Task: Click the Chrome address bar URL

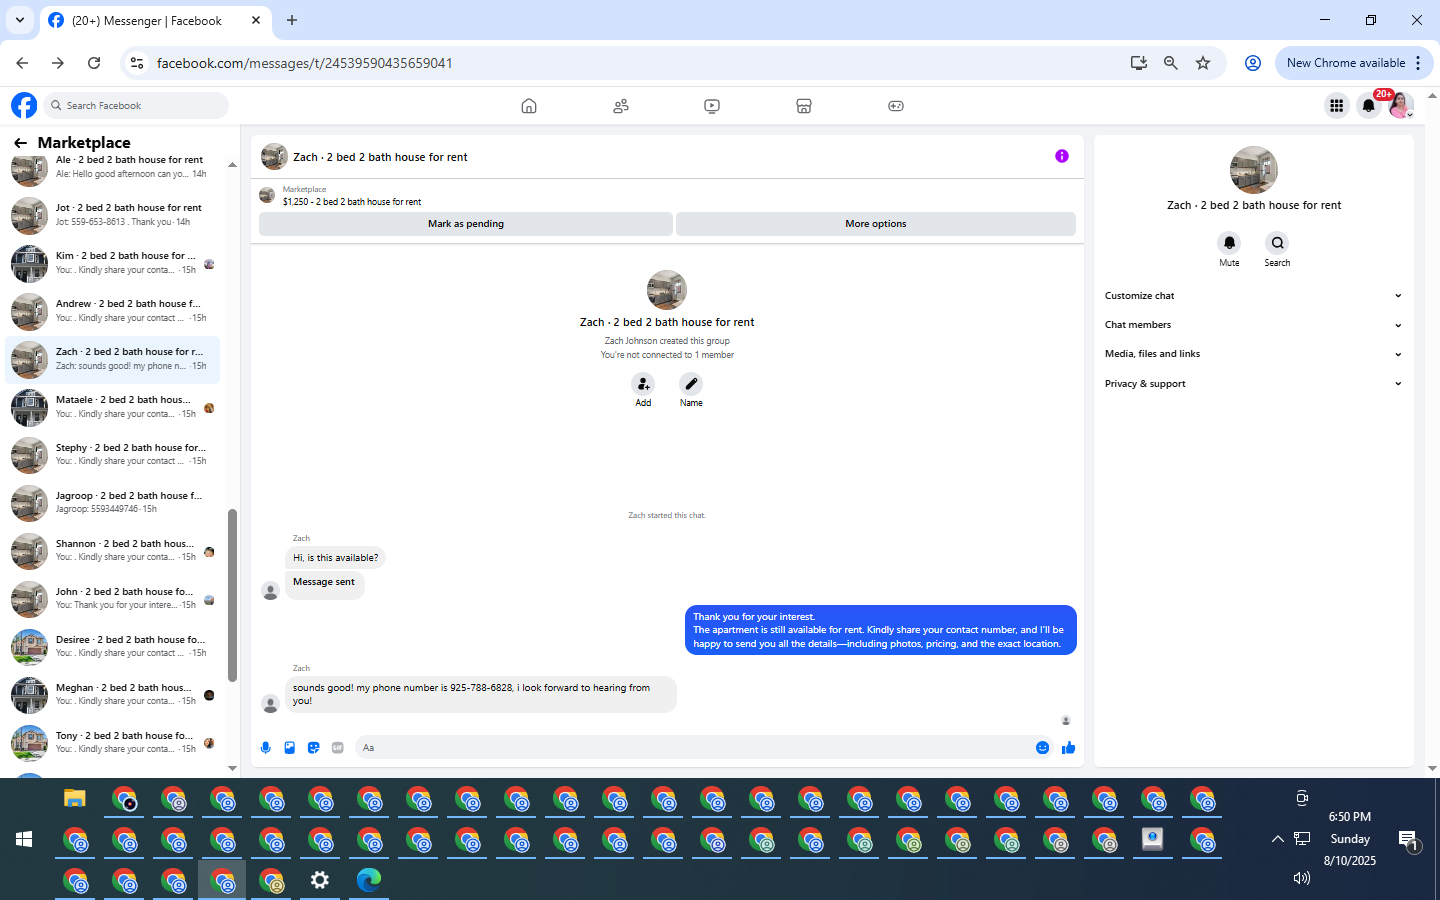Action: click(304, 63)
